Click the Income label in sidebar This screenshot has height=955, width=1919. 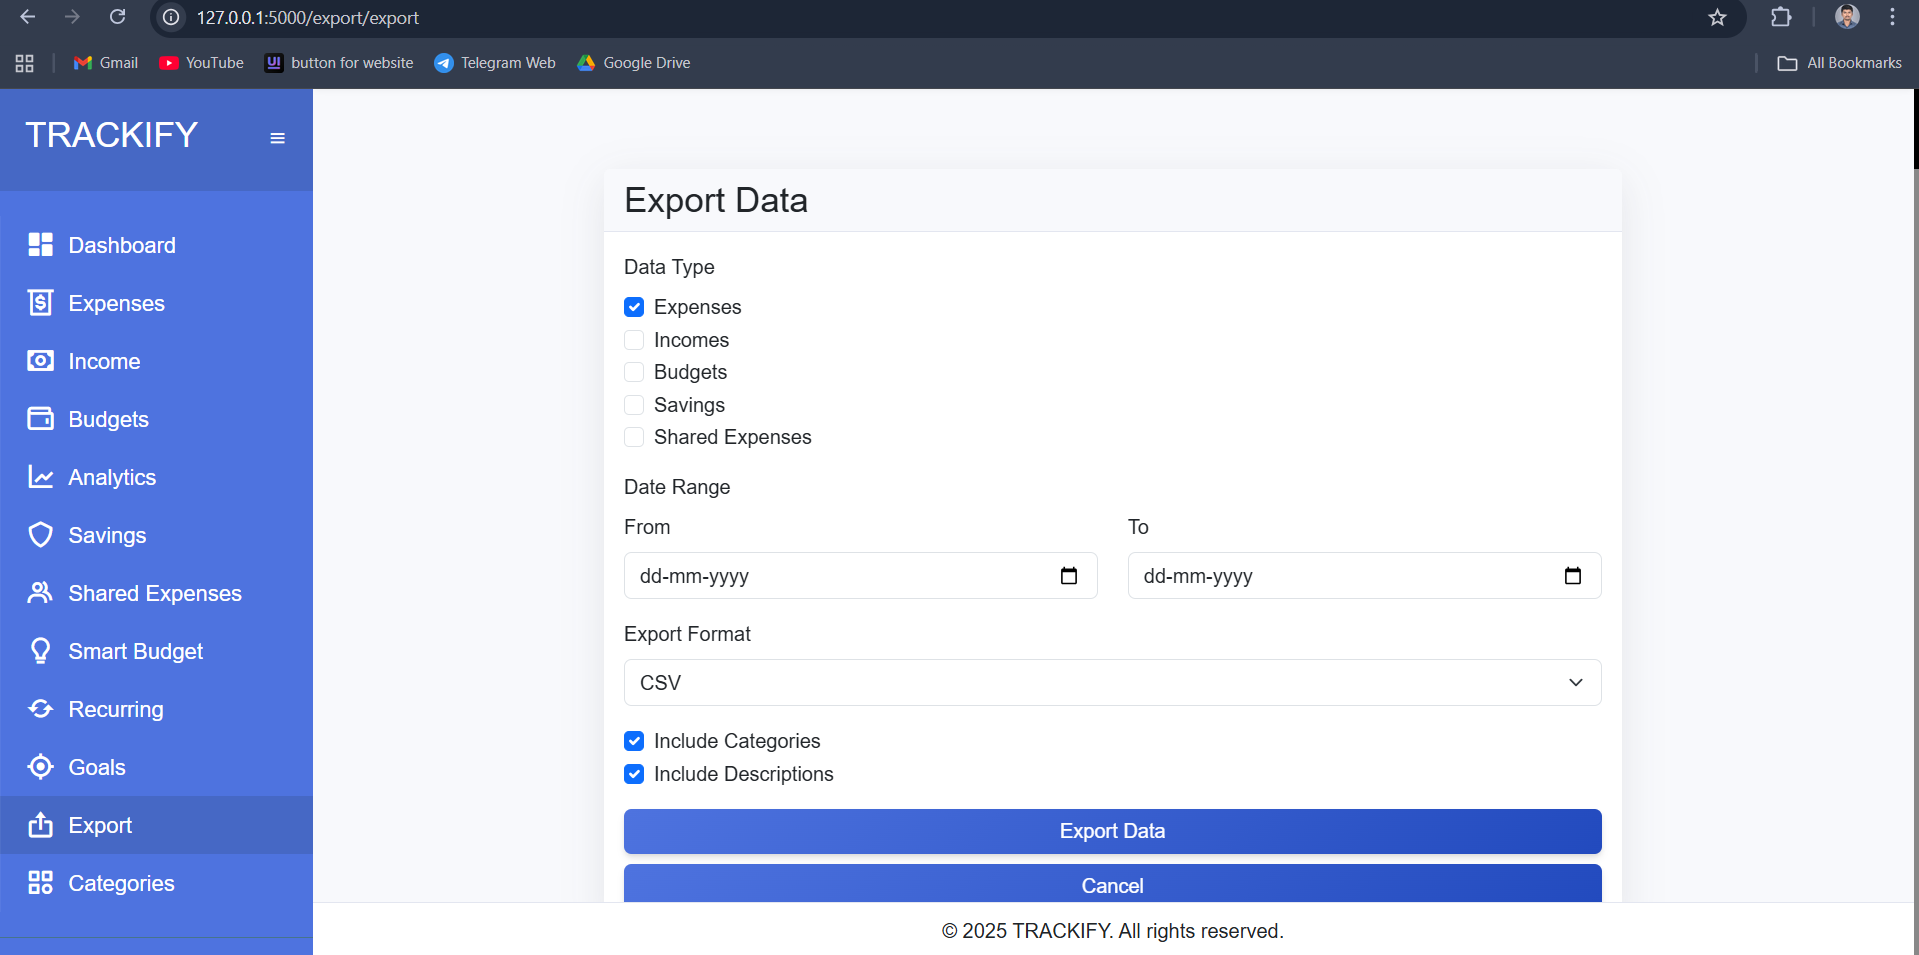pyautogui.click(x=104, y=361)
